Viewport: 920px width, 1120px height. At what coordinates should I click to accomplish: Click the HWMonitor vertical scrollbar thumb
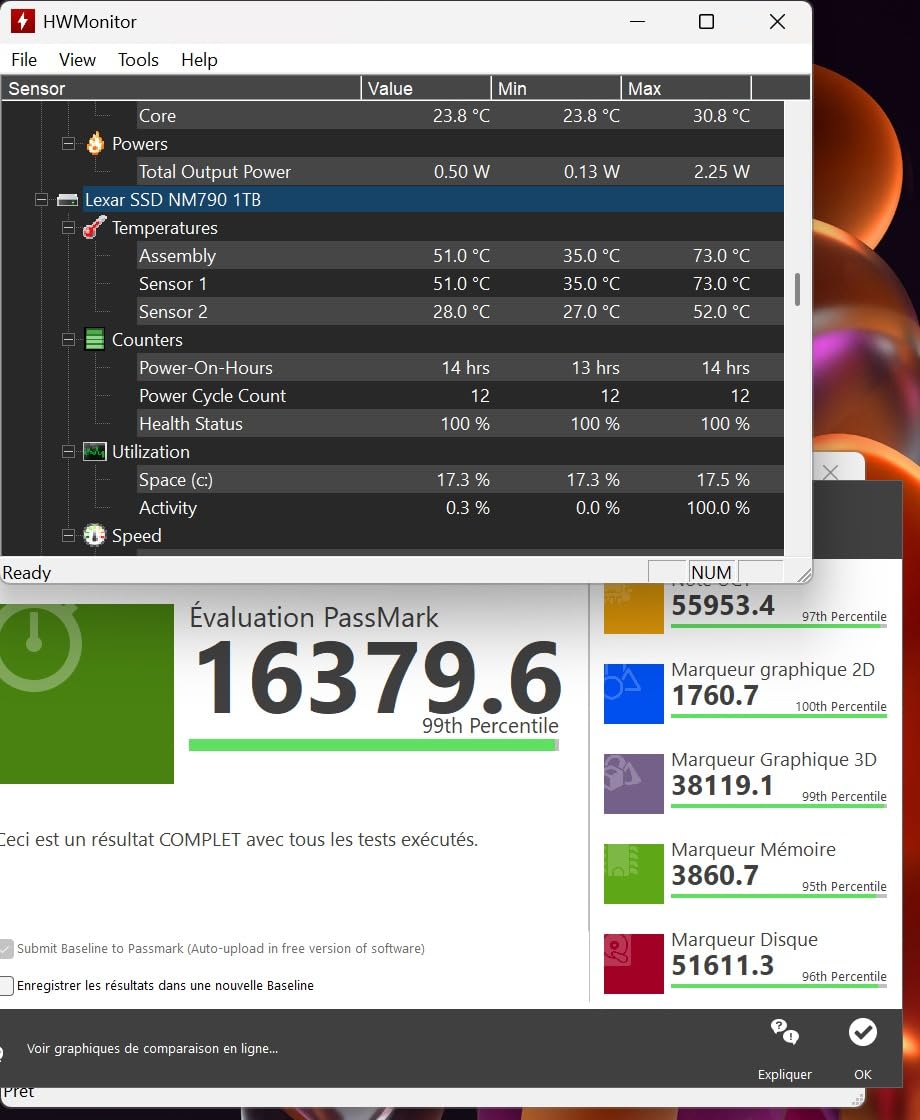click(797, 290)
